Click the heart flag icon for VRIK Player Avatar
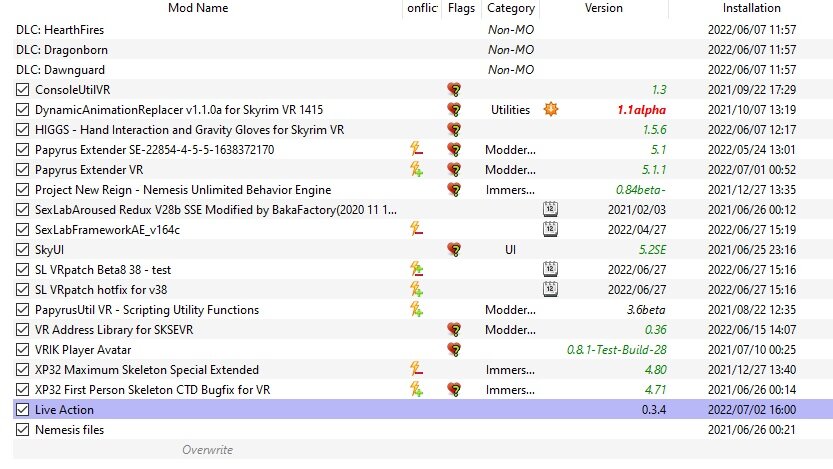833x469 pixels. click(454, 349)
